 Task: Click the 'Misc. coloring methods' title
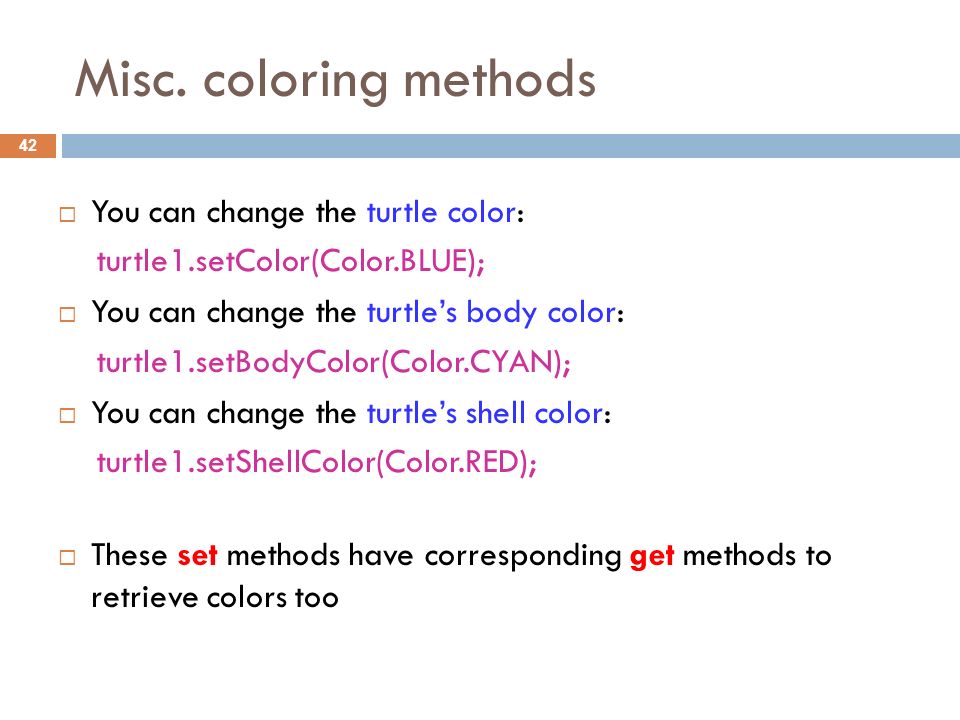(335, 80)
